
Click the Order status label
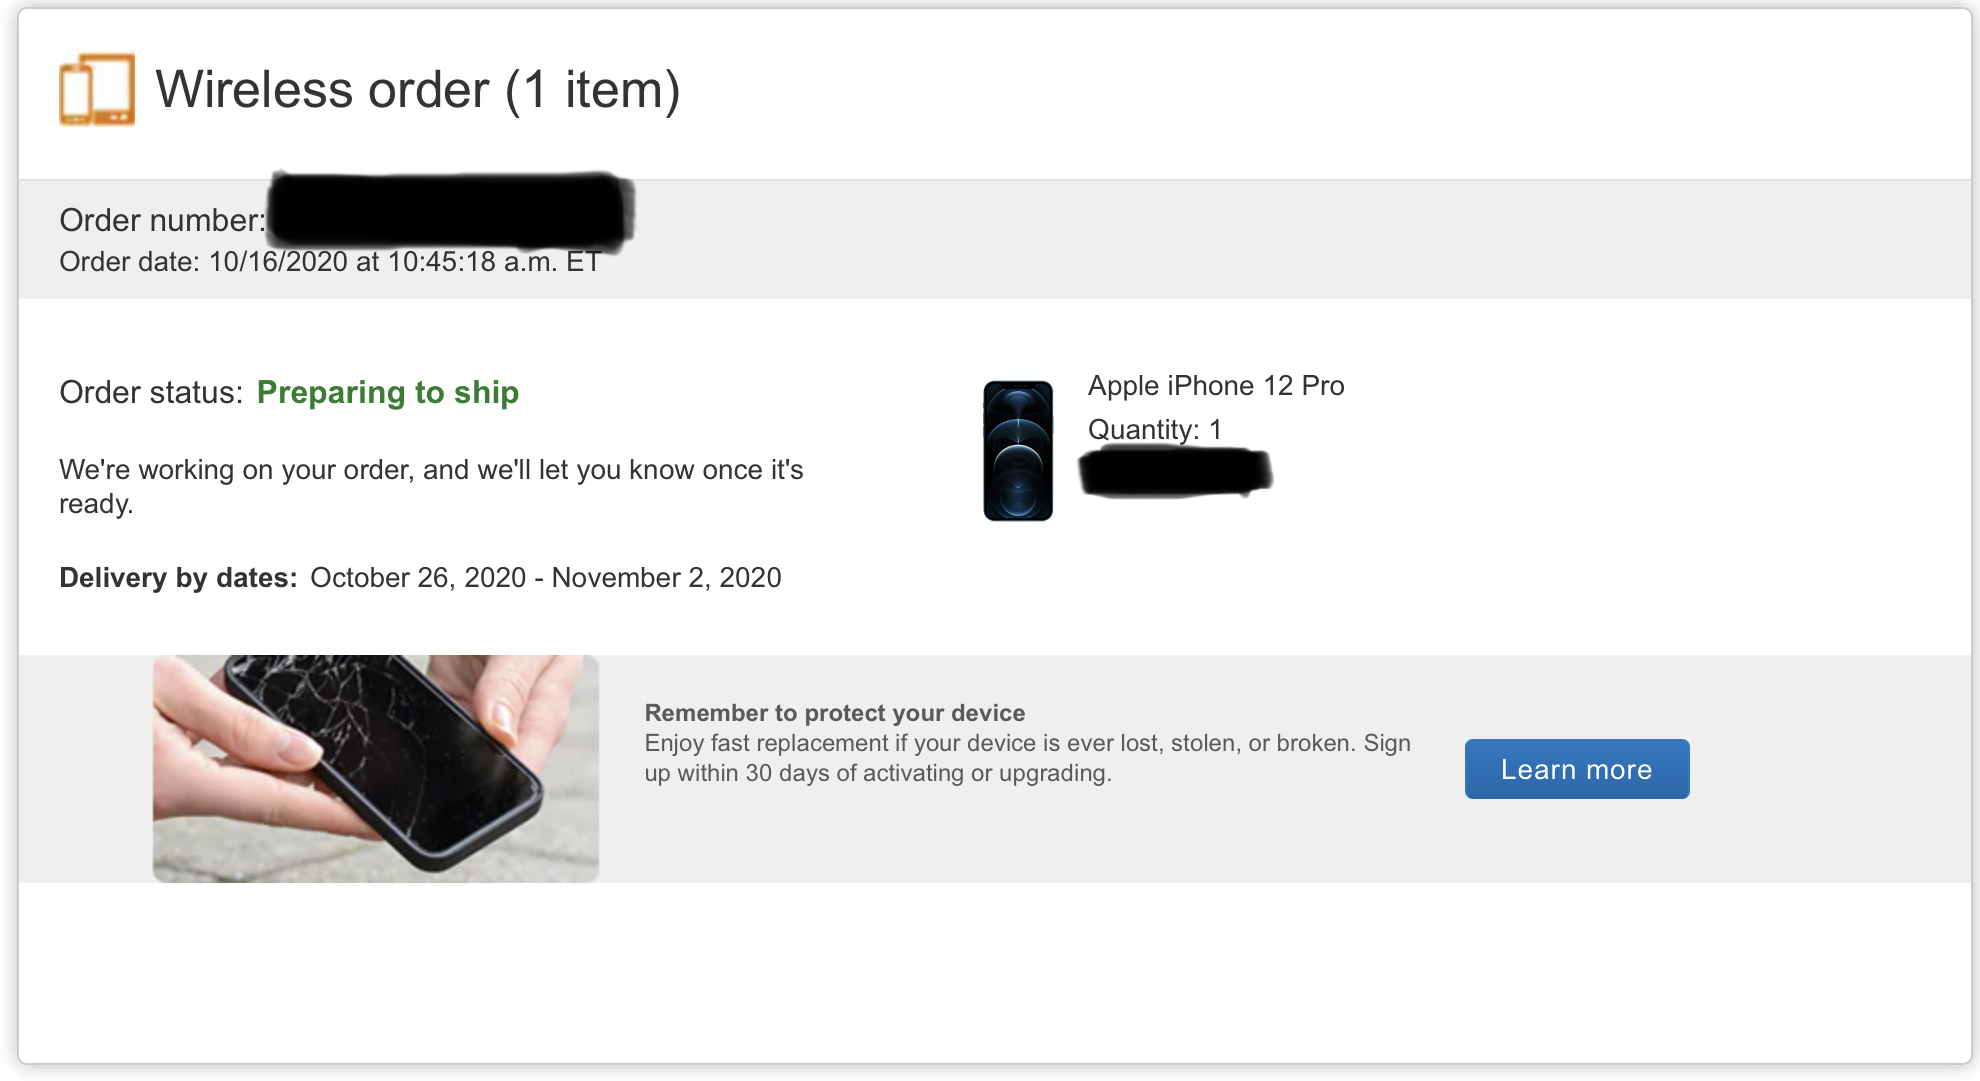(x=151, y=392)
